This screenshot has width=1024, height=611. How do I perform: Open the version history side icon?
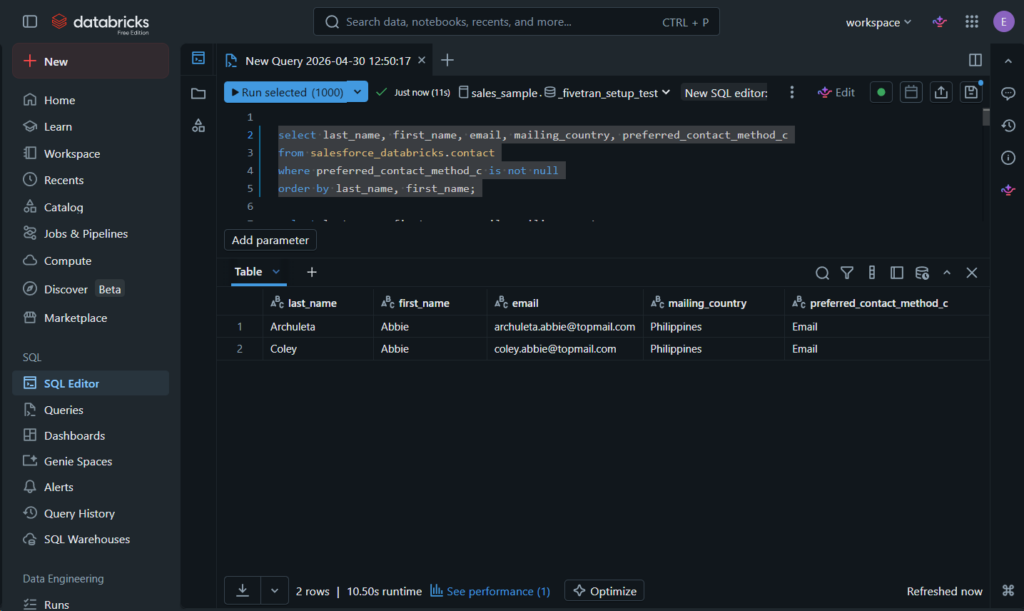1008,125
